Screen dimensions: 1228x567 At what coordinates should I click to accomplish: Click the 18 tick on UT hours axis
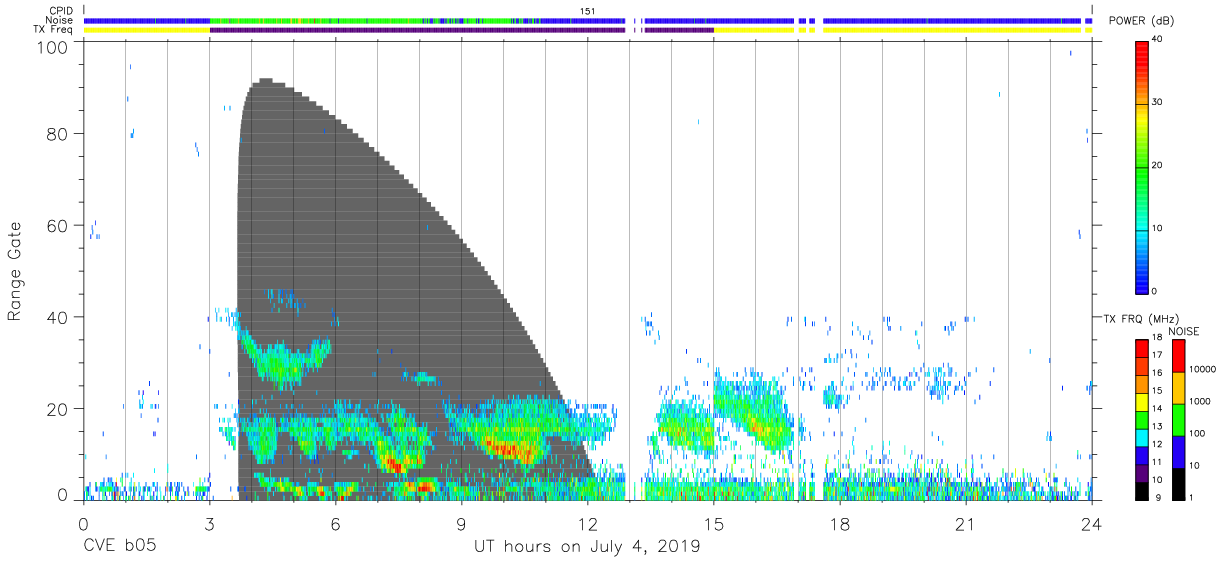(x=840, y=524)
